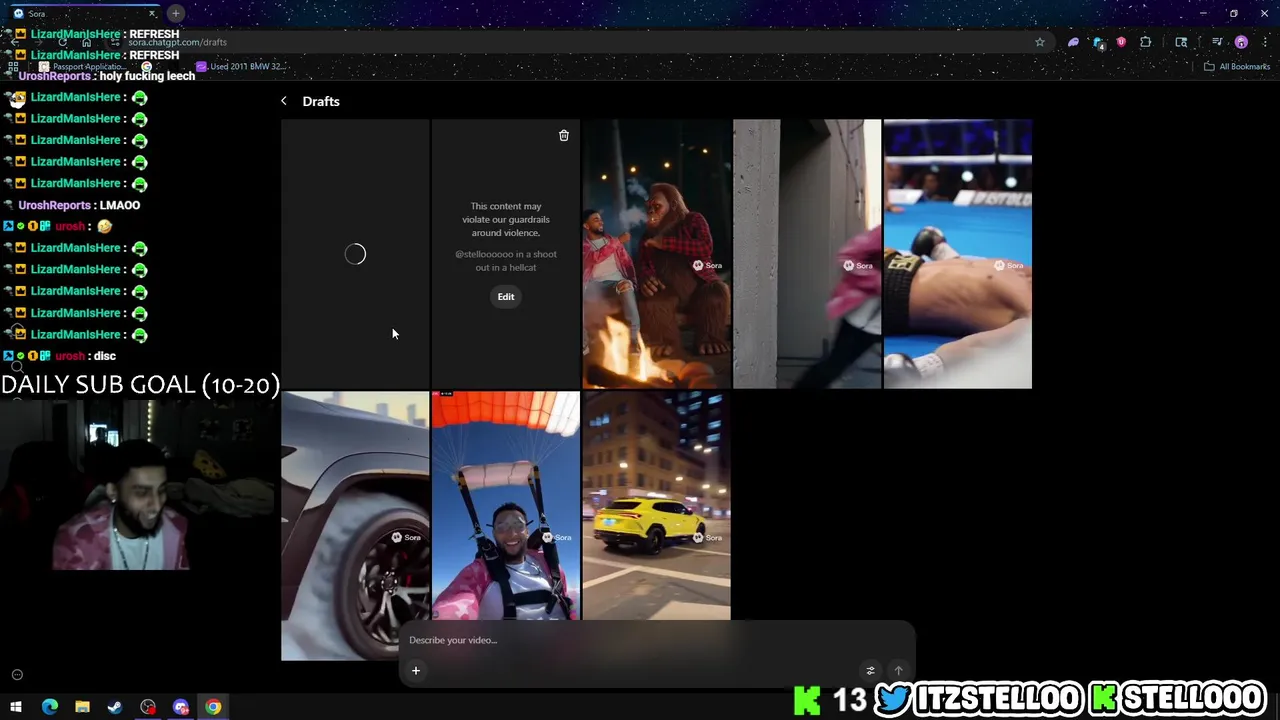Open the shield extension icon in toolbar
The width and height of the screenshot is (1280, 720).
[x=1121, y=42]
